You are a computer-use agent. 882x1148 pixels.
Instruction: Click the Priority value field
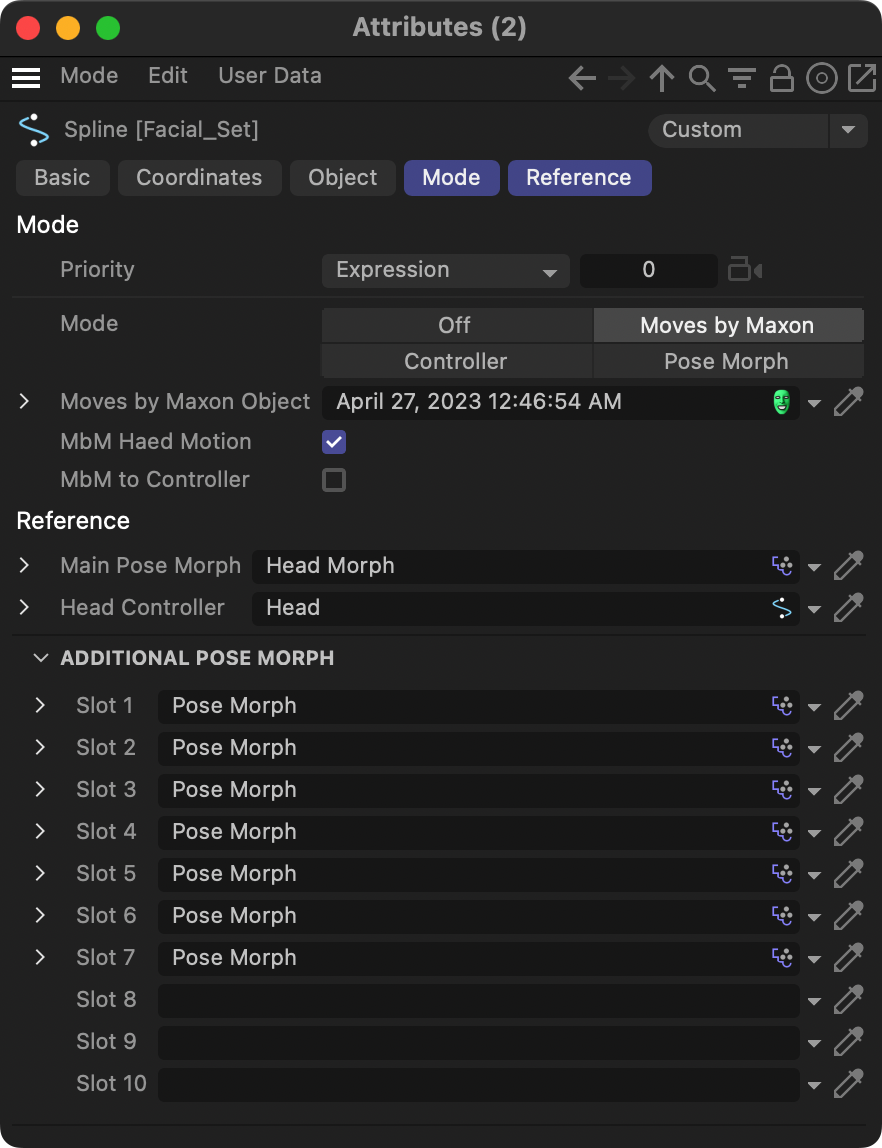(648, 270)
